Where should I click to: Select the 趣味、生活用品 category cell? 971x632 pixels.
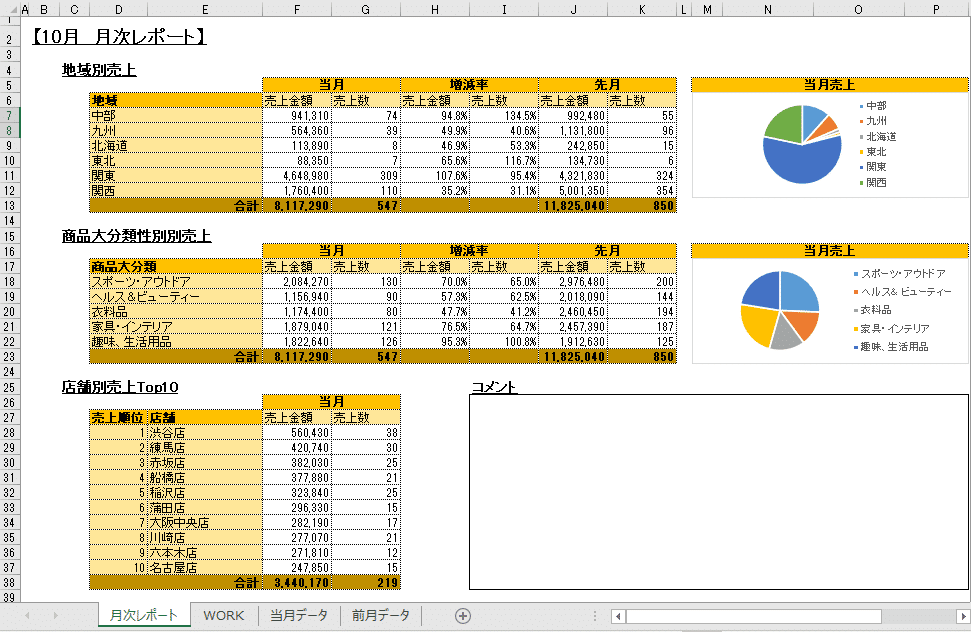click(x=176, y=342)
